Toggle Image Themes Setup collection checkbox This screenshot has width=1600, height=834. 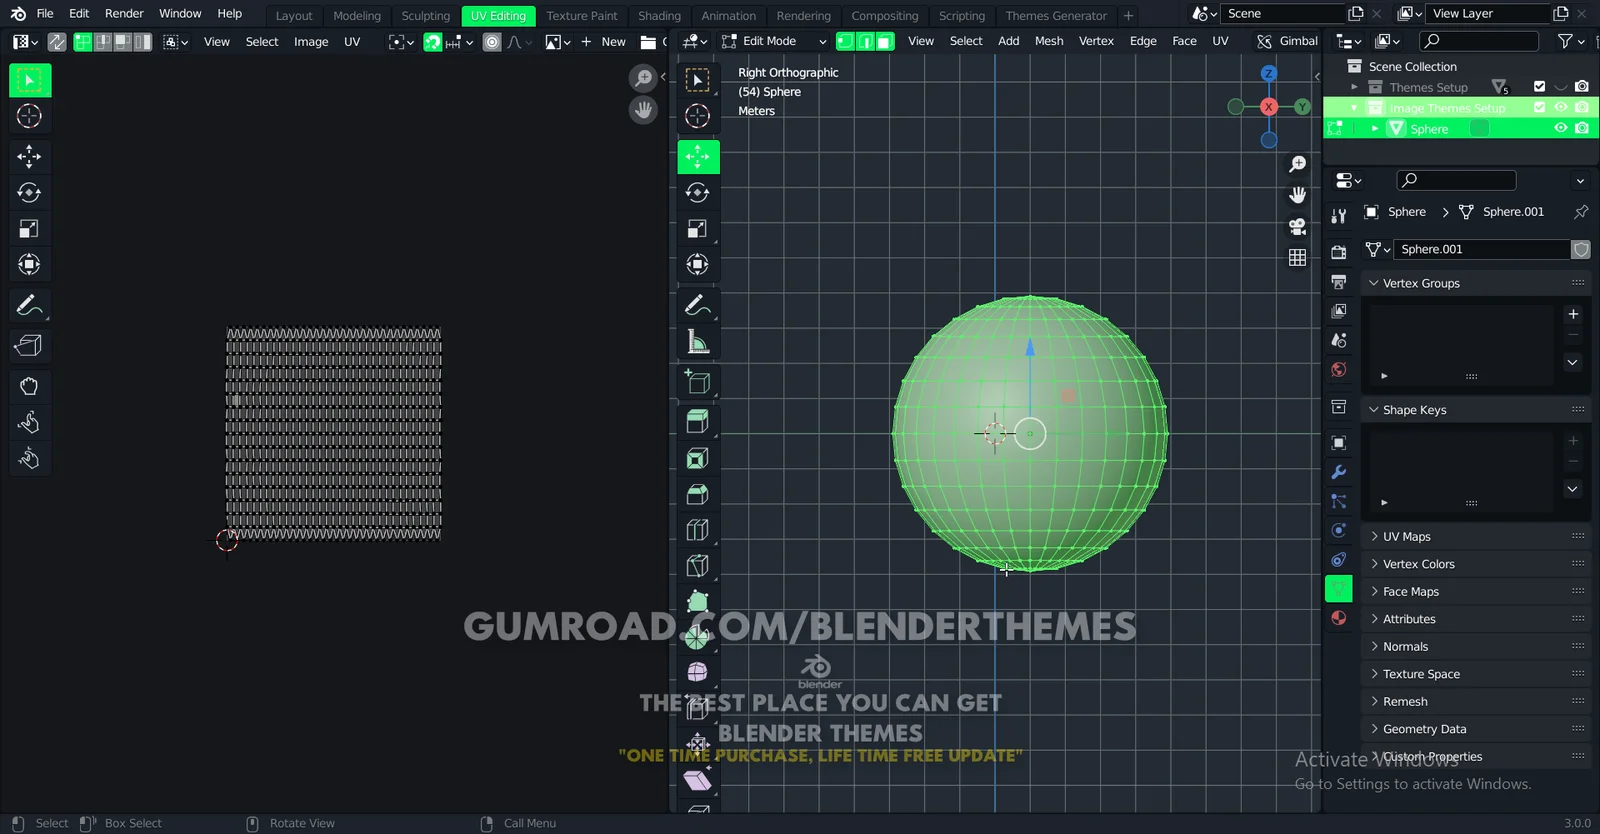pyautogui.click(x=1539, y=108)
